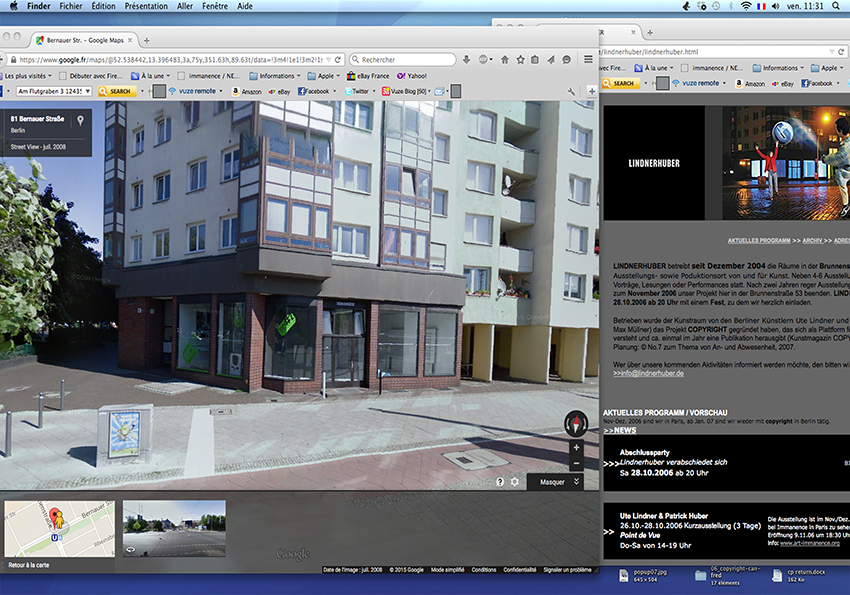Image resolution: width=850 pixels, height=595 pixels.
Task: Reload the Lindnerhuber page in back window
Action: point(841,51)
